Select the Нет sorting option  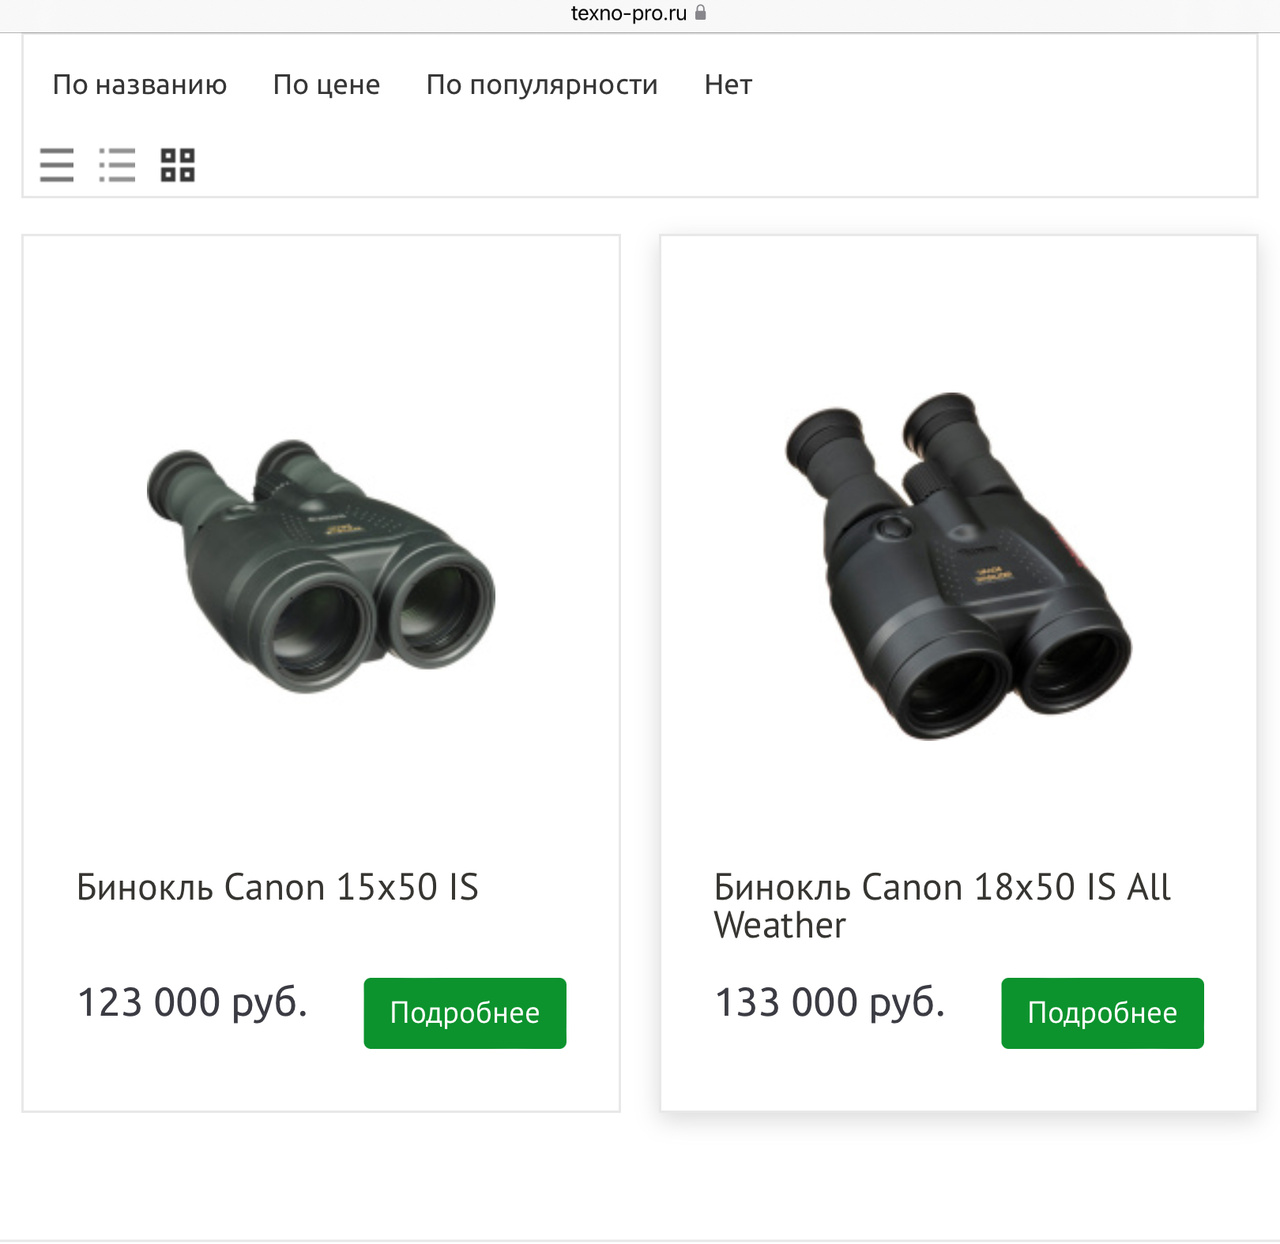click(x=728, y=85)
